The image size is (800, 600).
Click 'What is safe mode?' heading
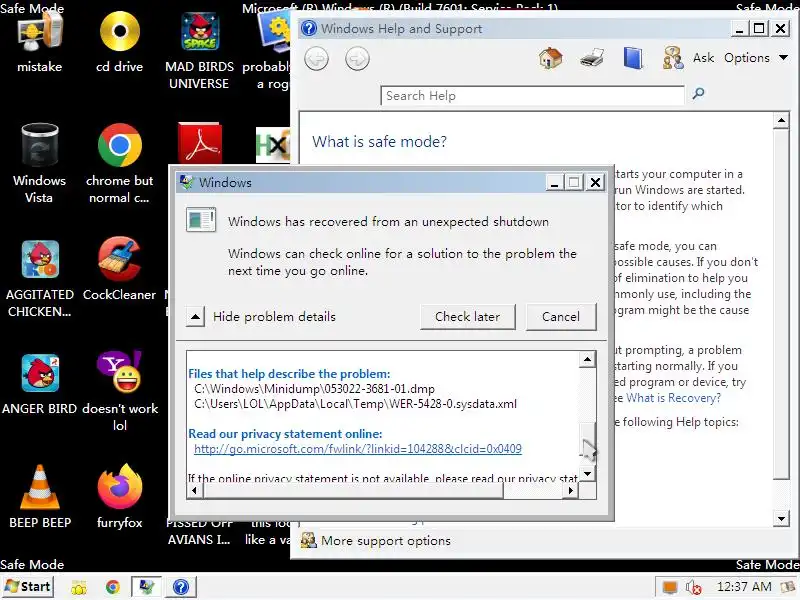pos(379,141)
